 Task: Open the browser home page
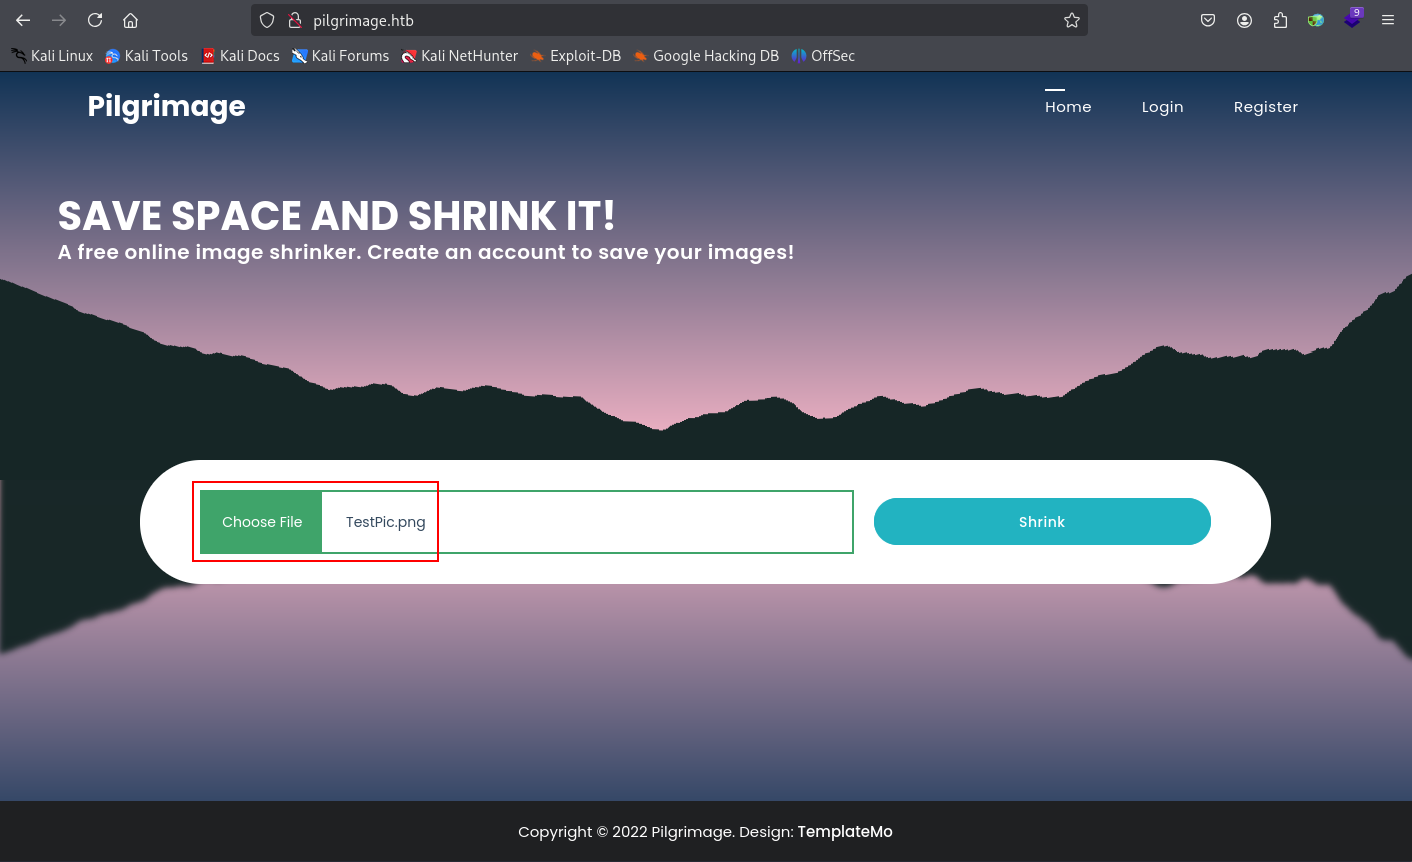pyautogui.click(x=130, y=20)
